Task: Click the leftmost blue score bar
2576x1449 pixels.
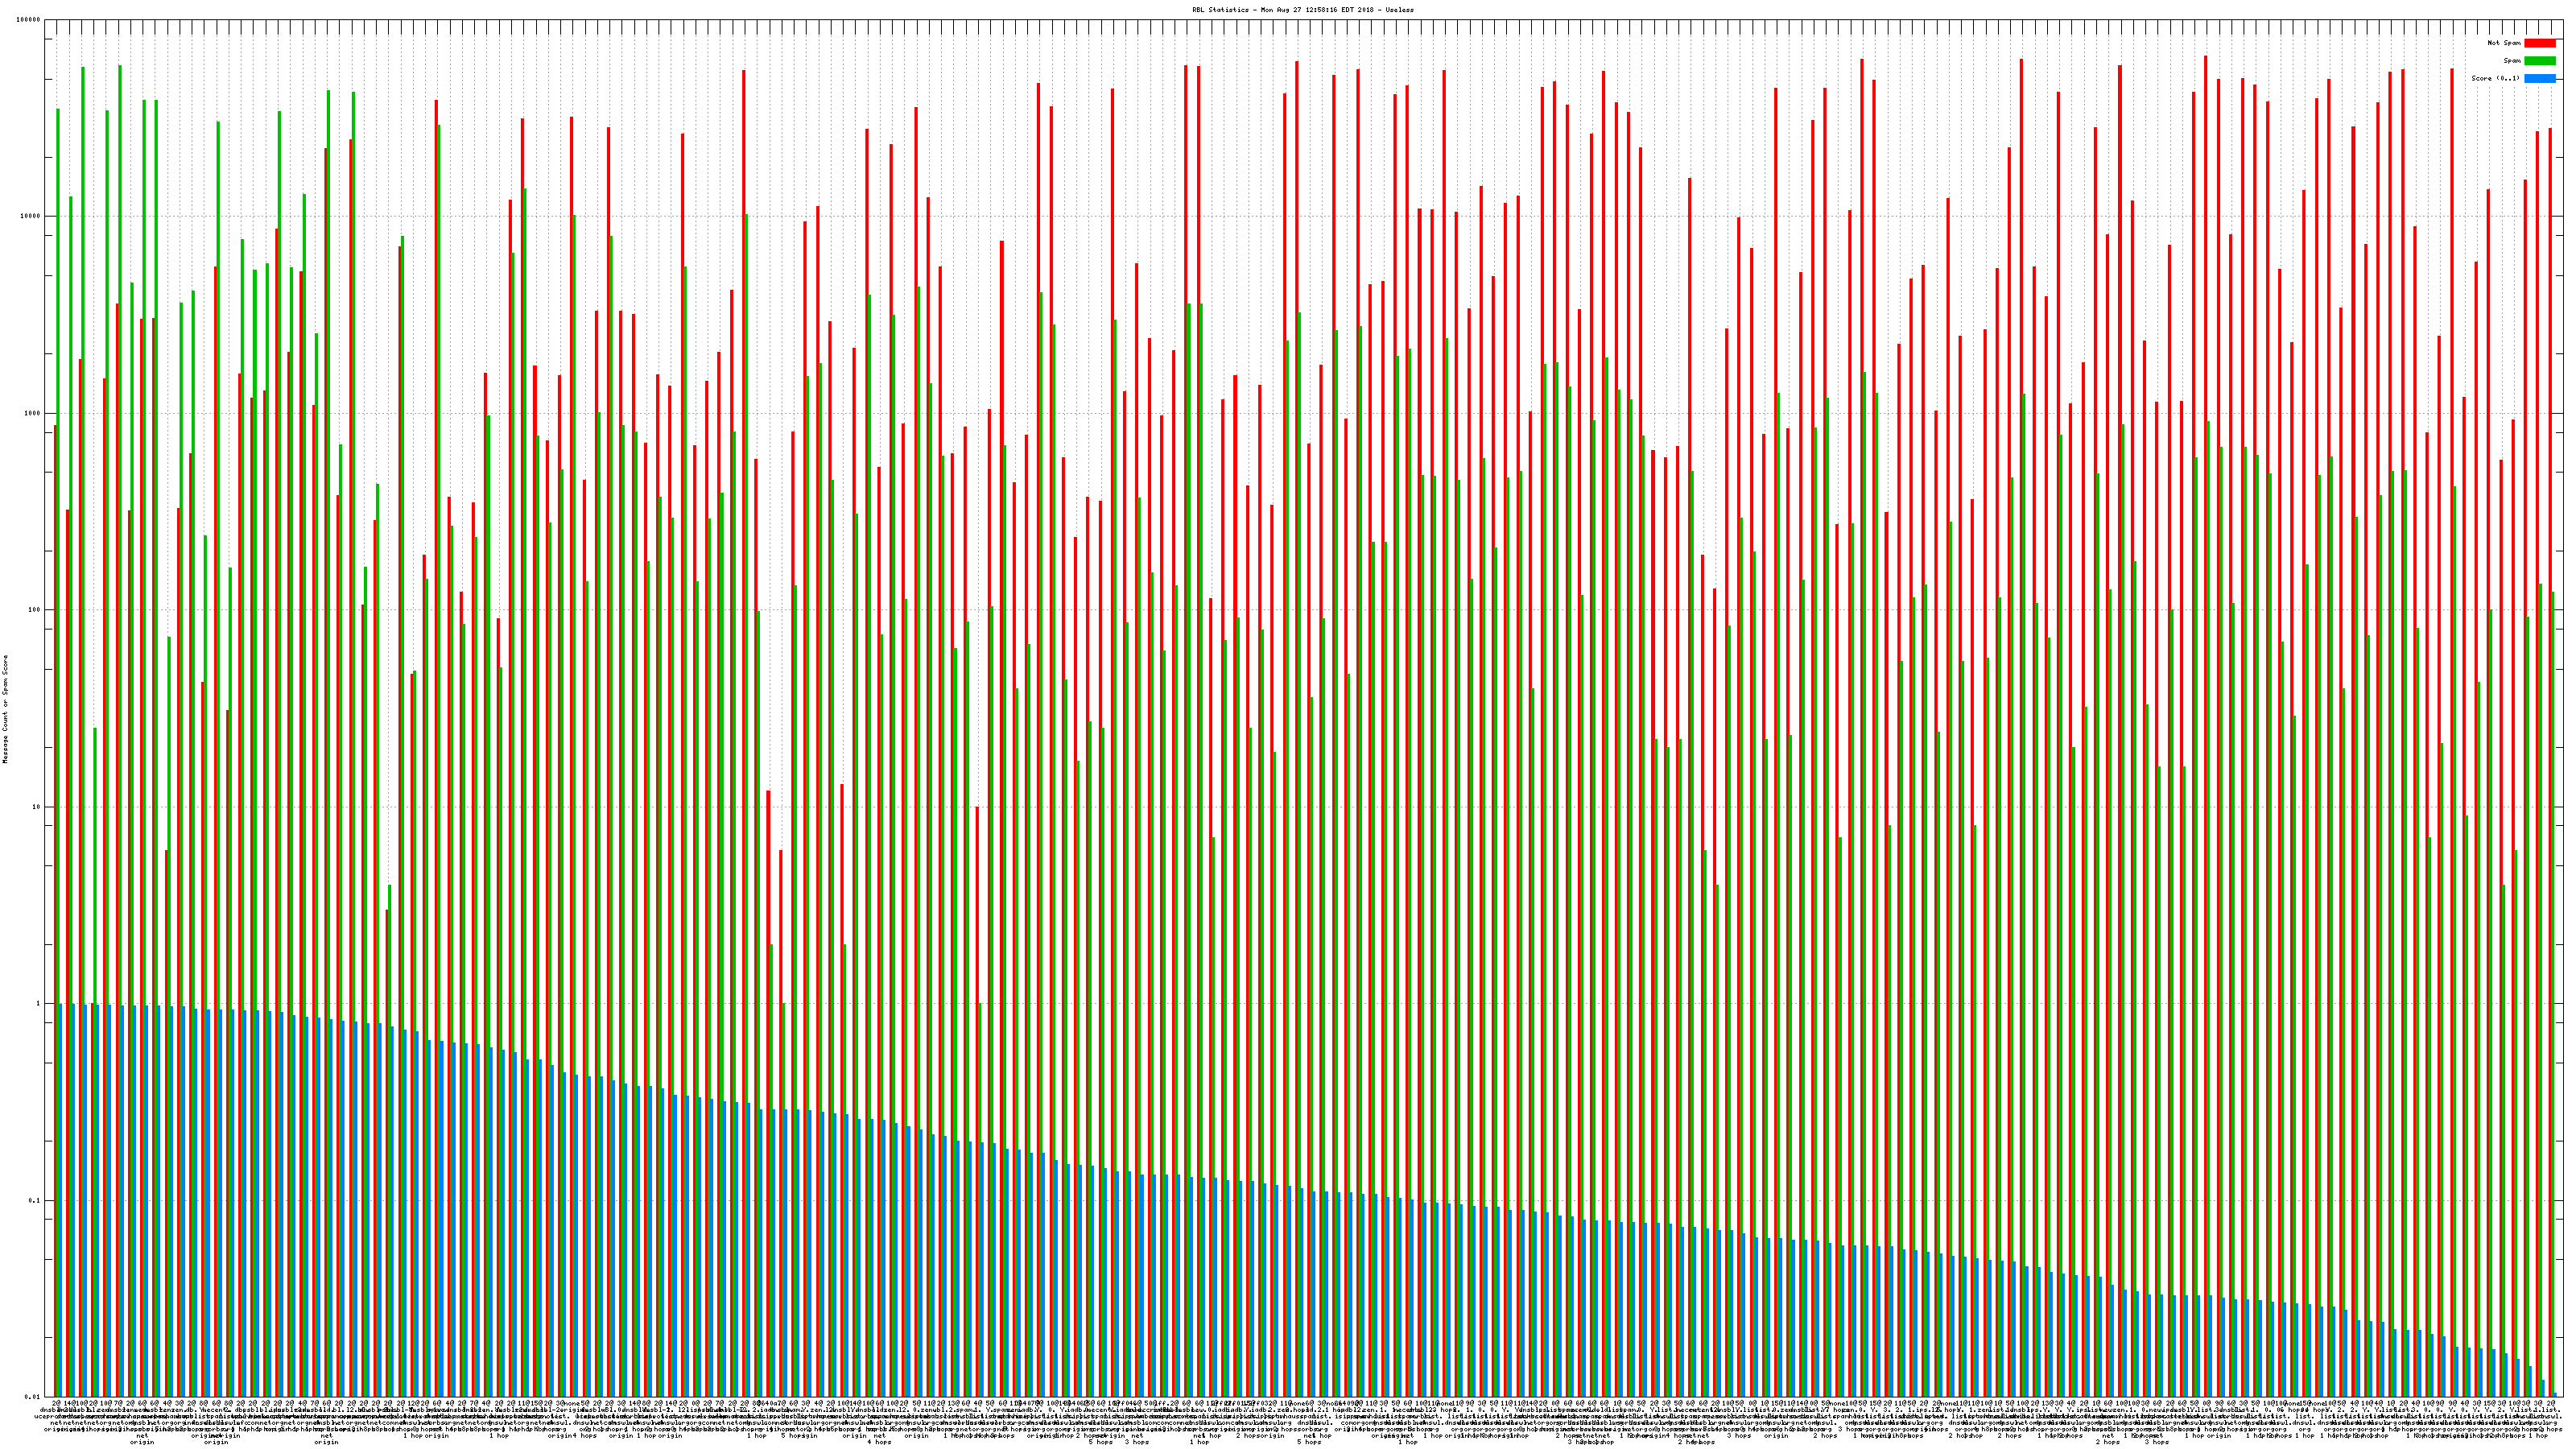Action: click(61, 1200)
